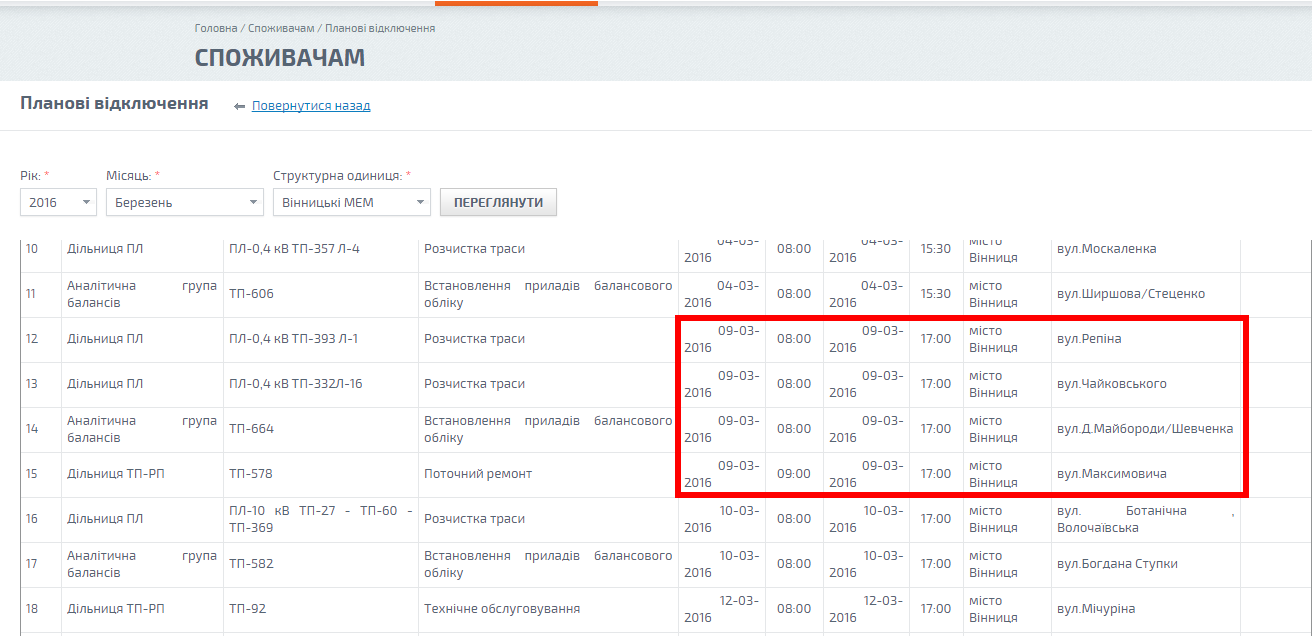Expand the Місяць dropdown showing Березень
This screenshot has width=1312, height=636.
pyautogui.click(x=184, y=202)
